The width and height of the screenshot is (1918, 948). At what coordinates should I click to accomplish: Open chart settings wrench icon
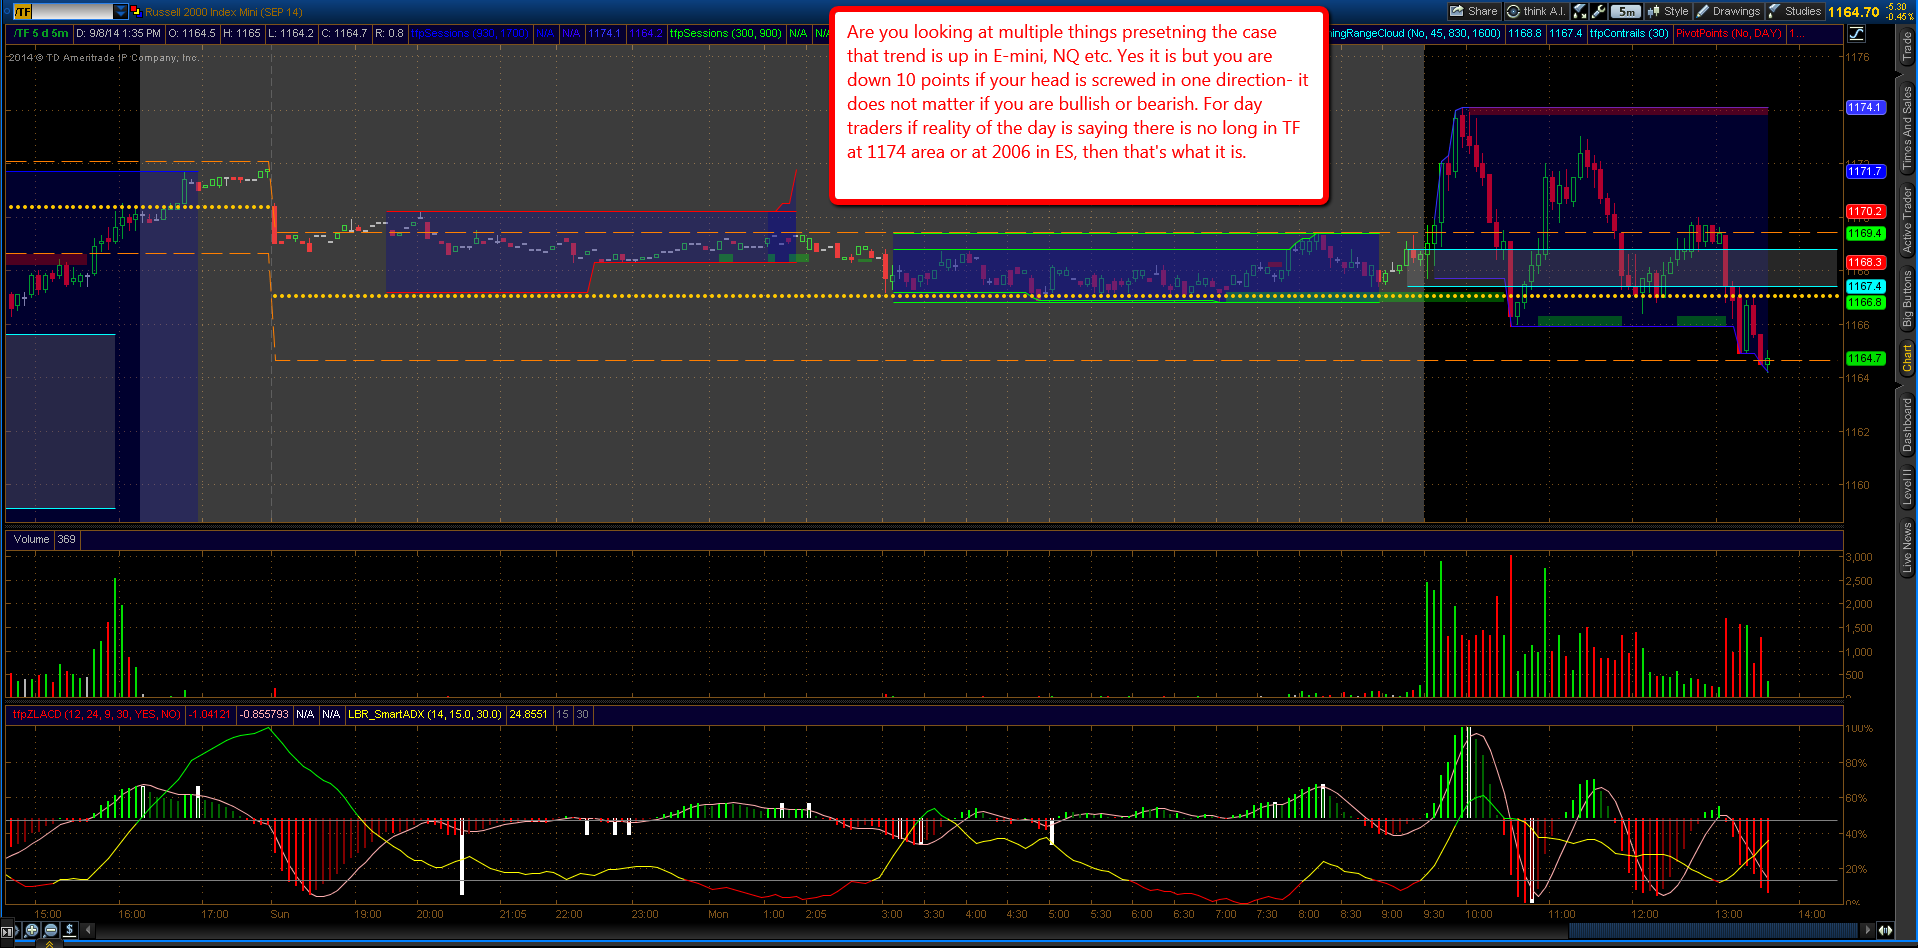tap(1599, 11)
